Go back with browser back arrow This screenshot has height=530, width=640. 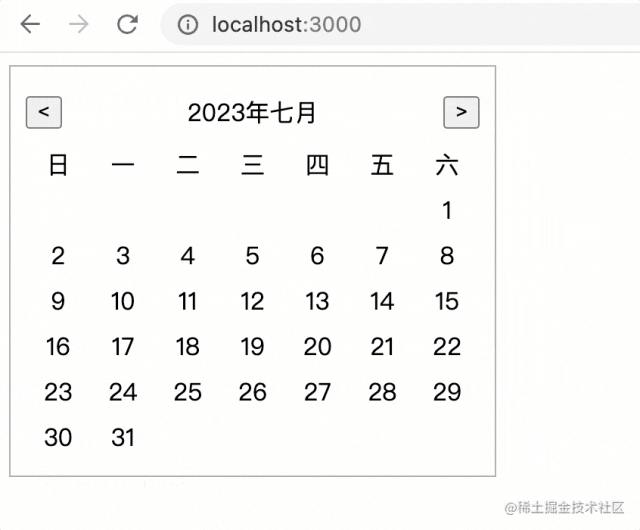tap(30, 24)
